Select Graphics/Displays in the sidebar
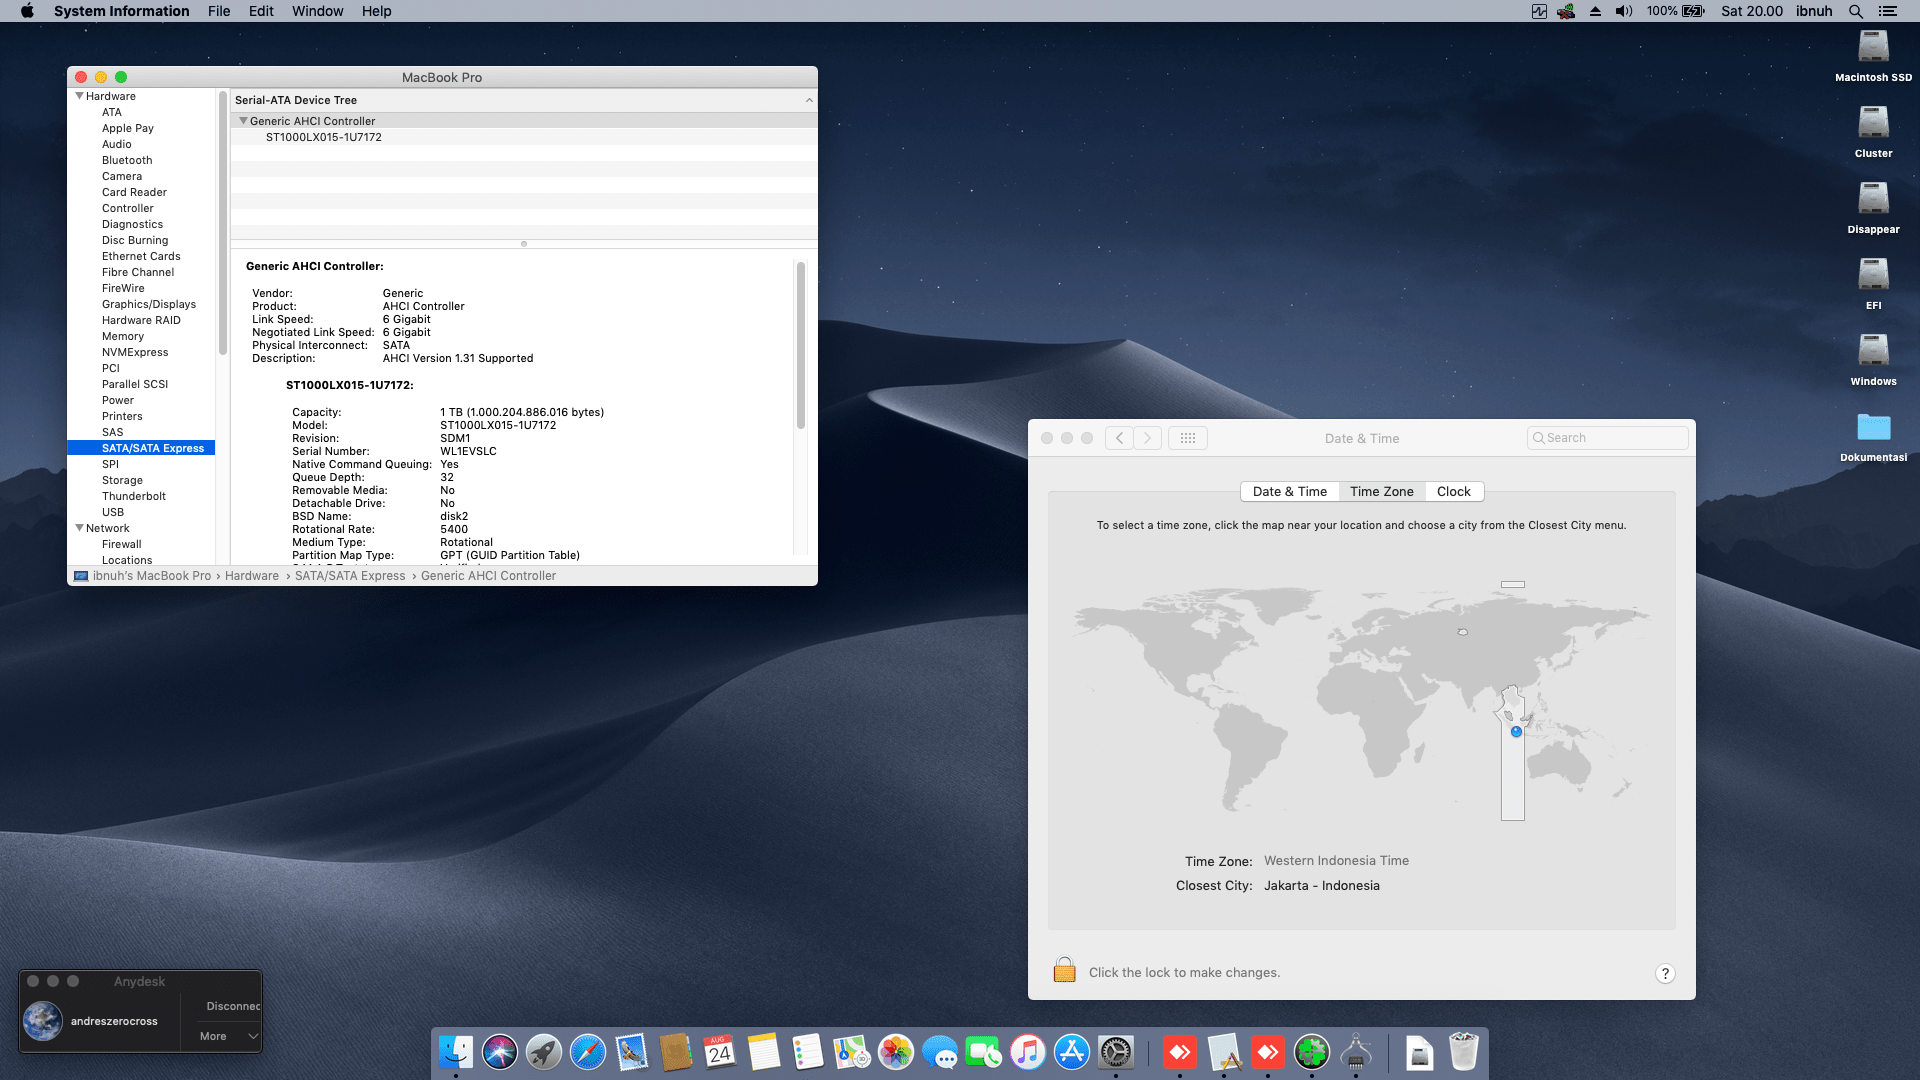 click(x=149, y=304)
